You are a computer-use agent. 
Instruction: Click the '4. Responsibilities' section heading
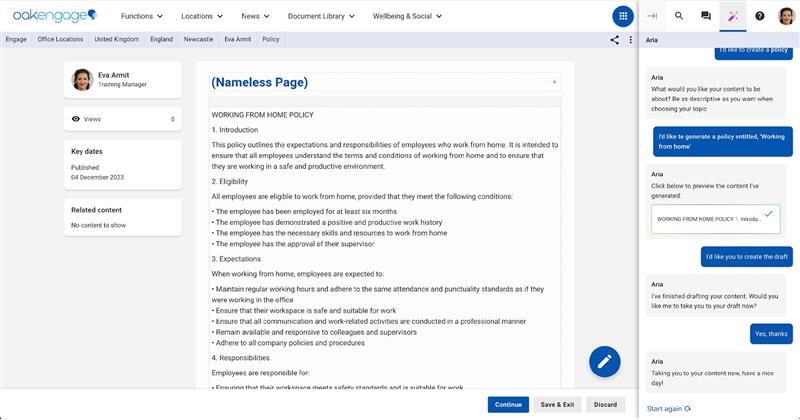[x=240, y=358]
